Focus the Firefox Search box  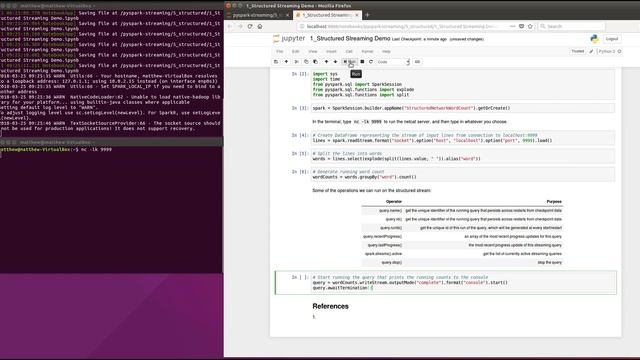click(571, 26)
